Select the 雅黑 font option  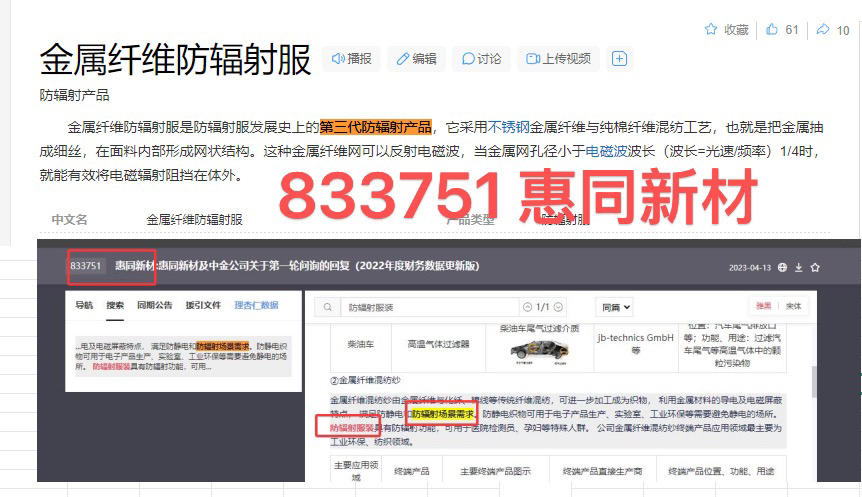[x=764, y=306]
